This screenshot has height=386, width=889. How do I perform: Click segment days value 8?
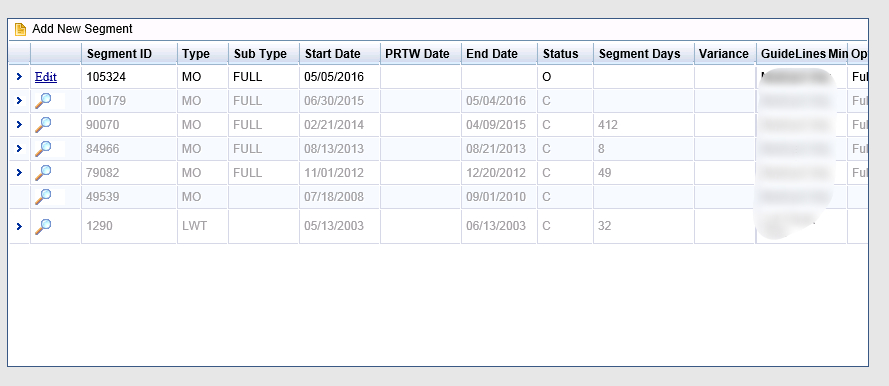pyautogui.click(x=602, y=149)
